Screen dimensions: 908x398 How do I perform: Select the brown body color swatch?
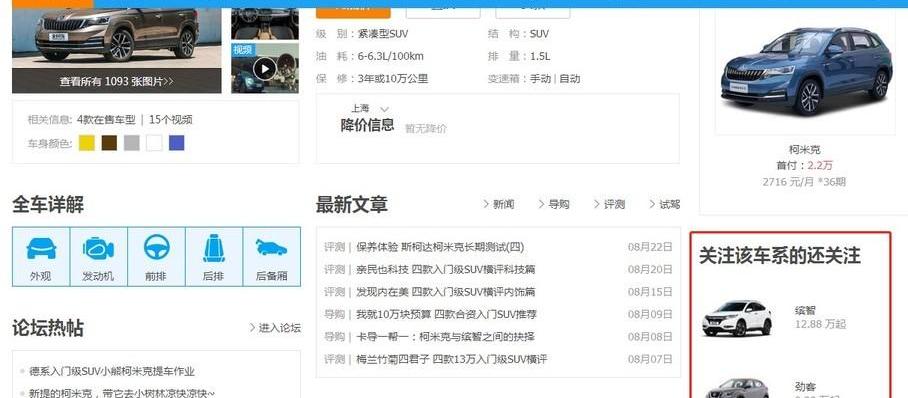109,143
